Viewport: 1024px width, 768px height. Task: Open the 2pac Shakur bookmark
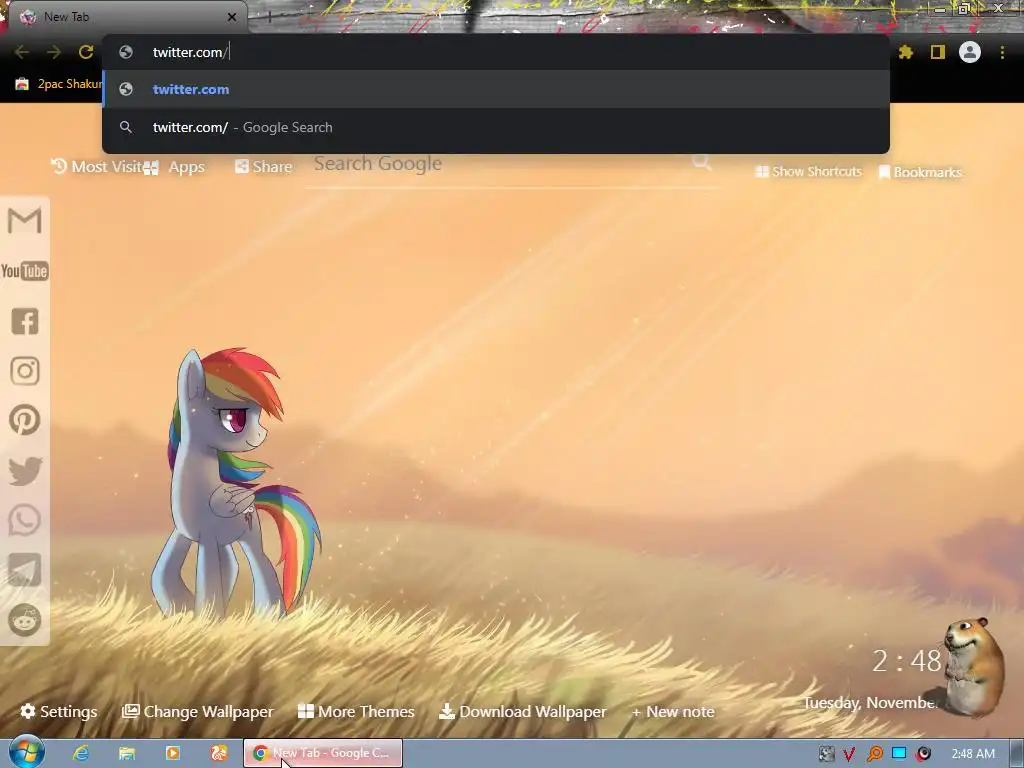[59, 84]
